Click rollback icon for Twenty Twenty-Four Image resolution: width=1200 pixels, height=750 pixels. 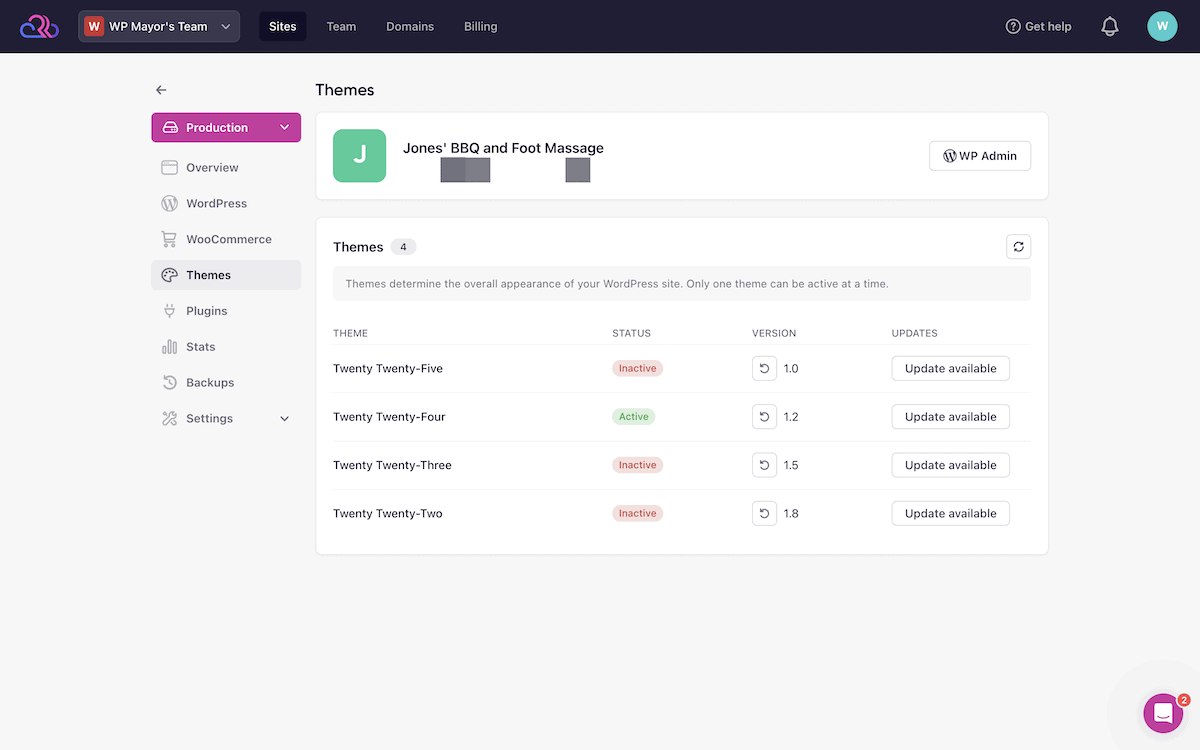[x=764, y=417]
